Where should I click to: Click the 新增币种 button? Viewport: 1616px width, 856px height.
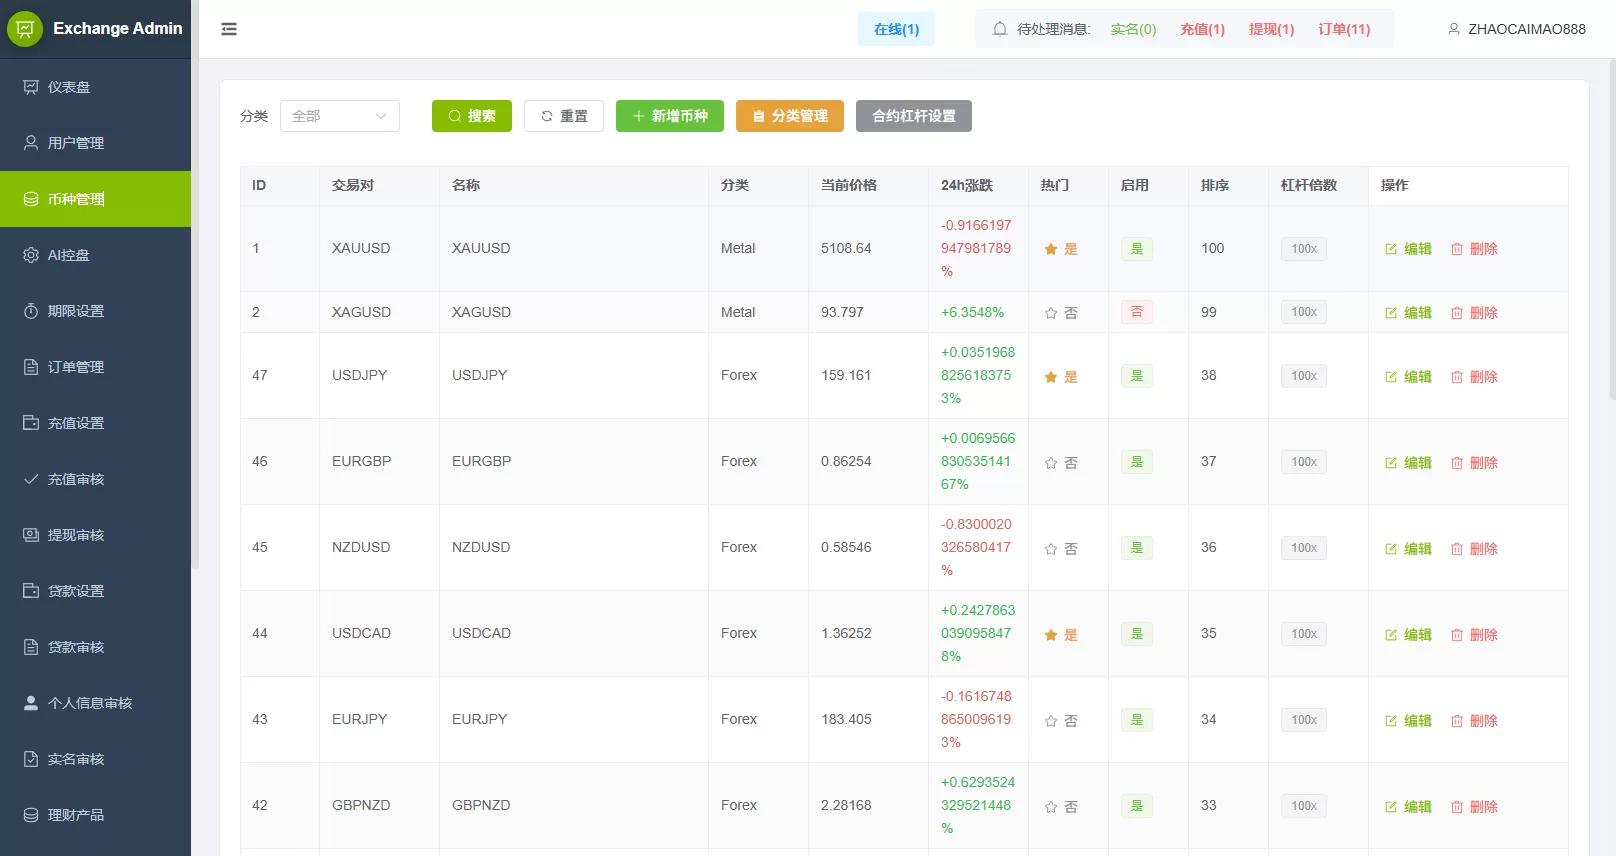click(669, 116)
